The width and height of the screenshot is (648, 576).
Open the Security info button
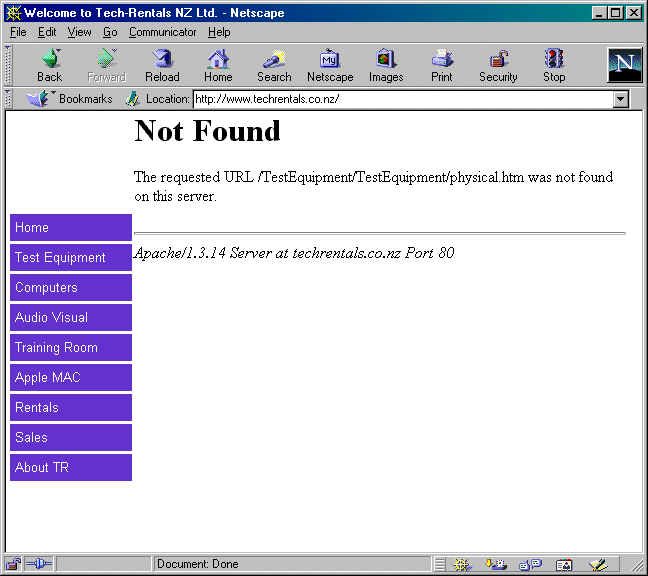498,66
